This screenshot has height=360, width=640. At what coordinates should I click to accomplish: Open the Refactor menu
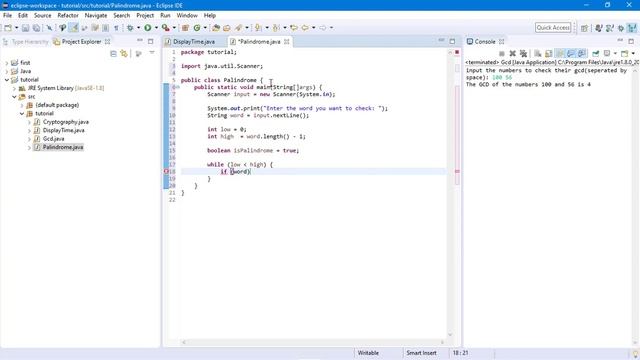click(x=68, y=16)
